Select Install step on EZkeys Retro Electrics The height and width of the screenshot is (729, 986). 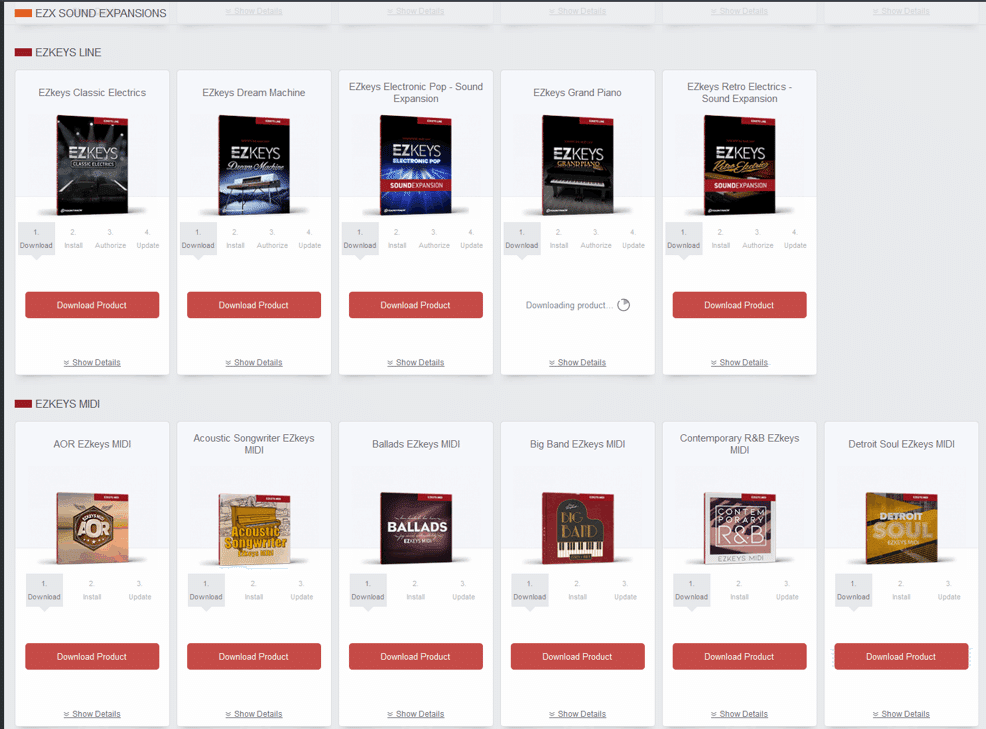click(x=721, y=239)
